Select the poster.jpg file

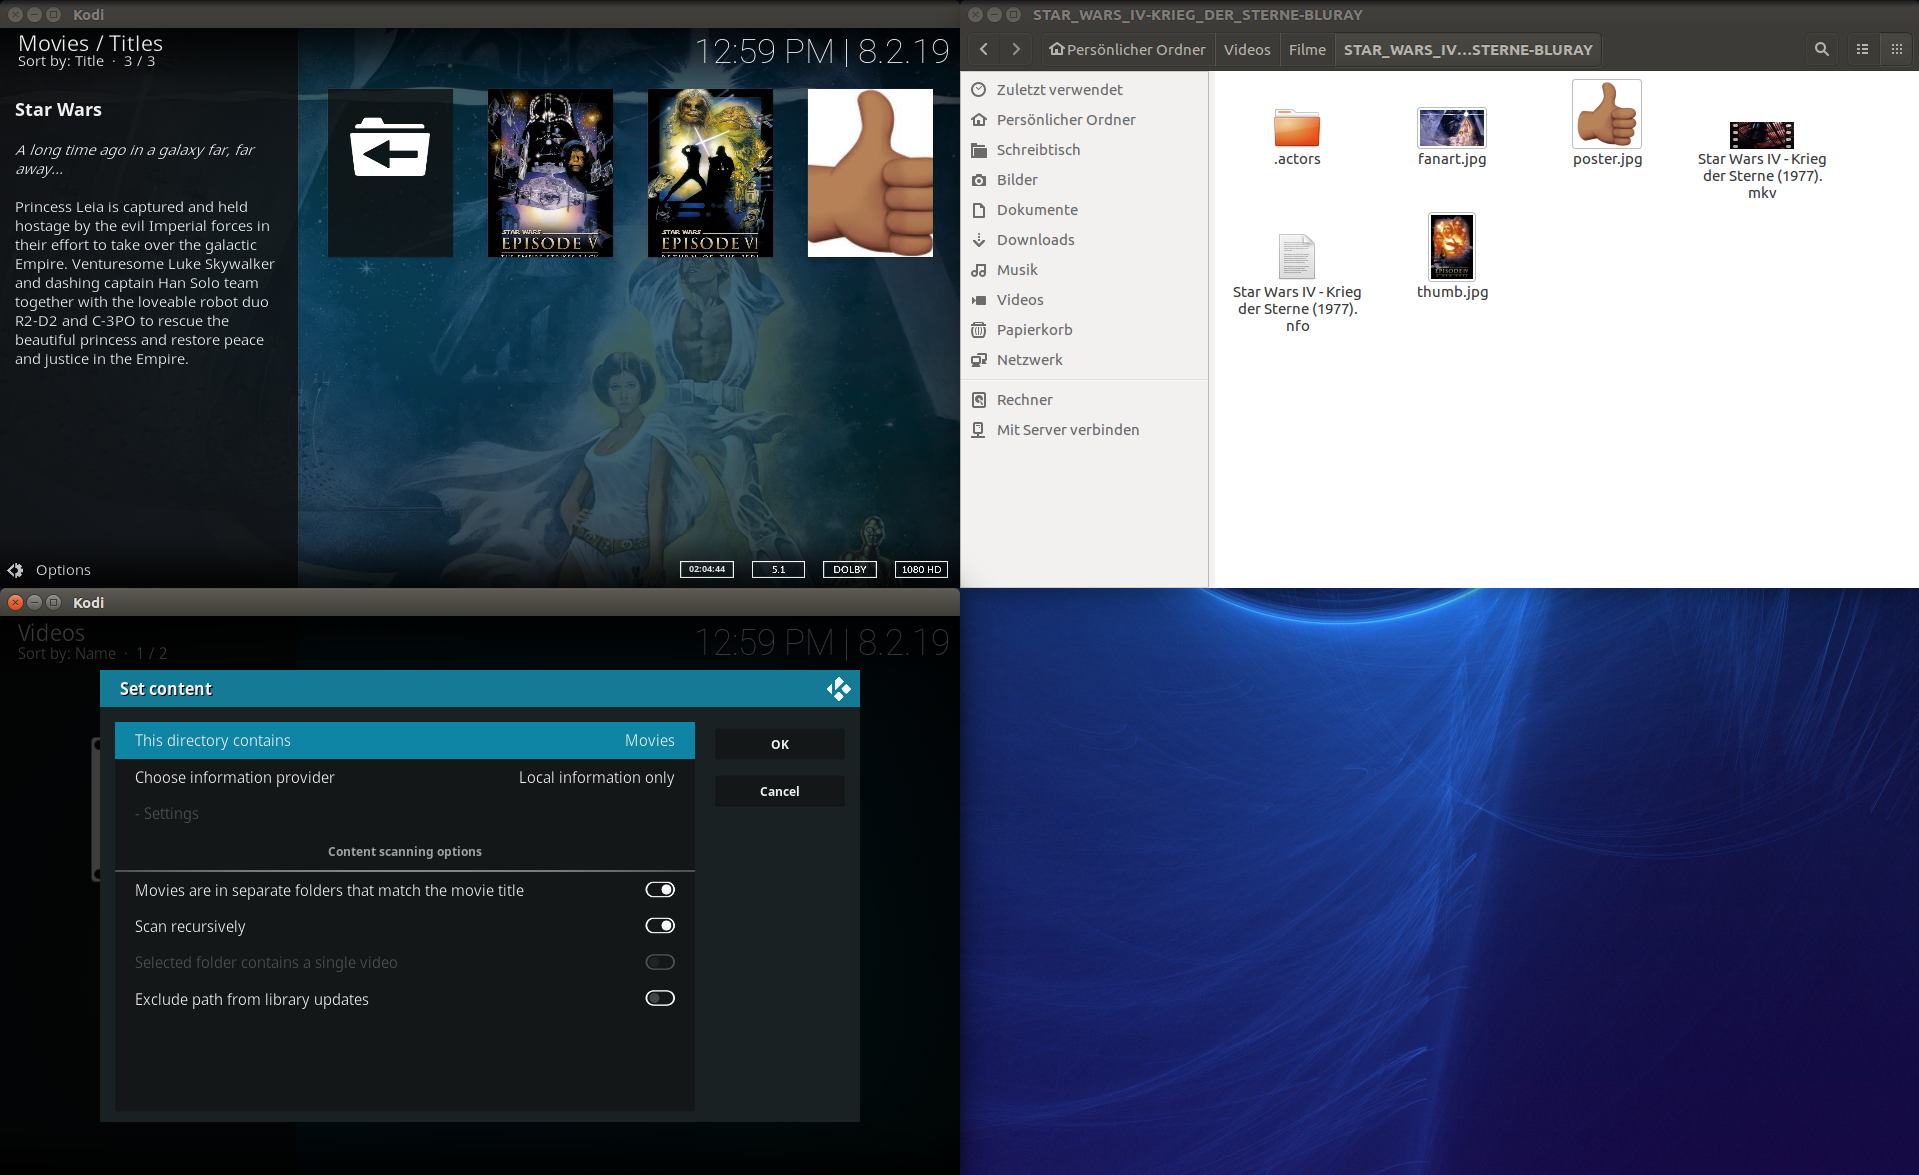(1607, 124)
